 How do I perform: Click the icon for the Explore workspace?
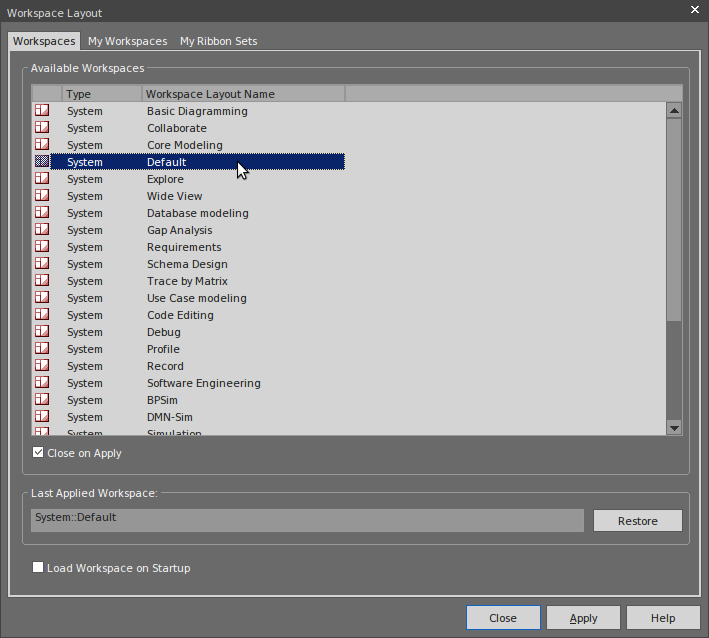42,179
